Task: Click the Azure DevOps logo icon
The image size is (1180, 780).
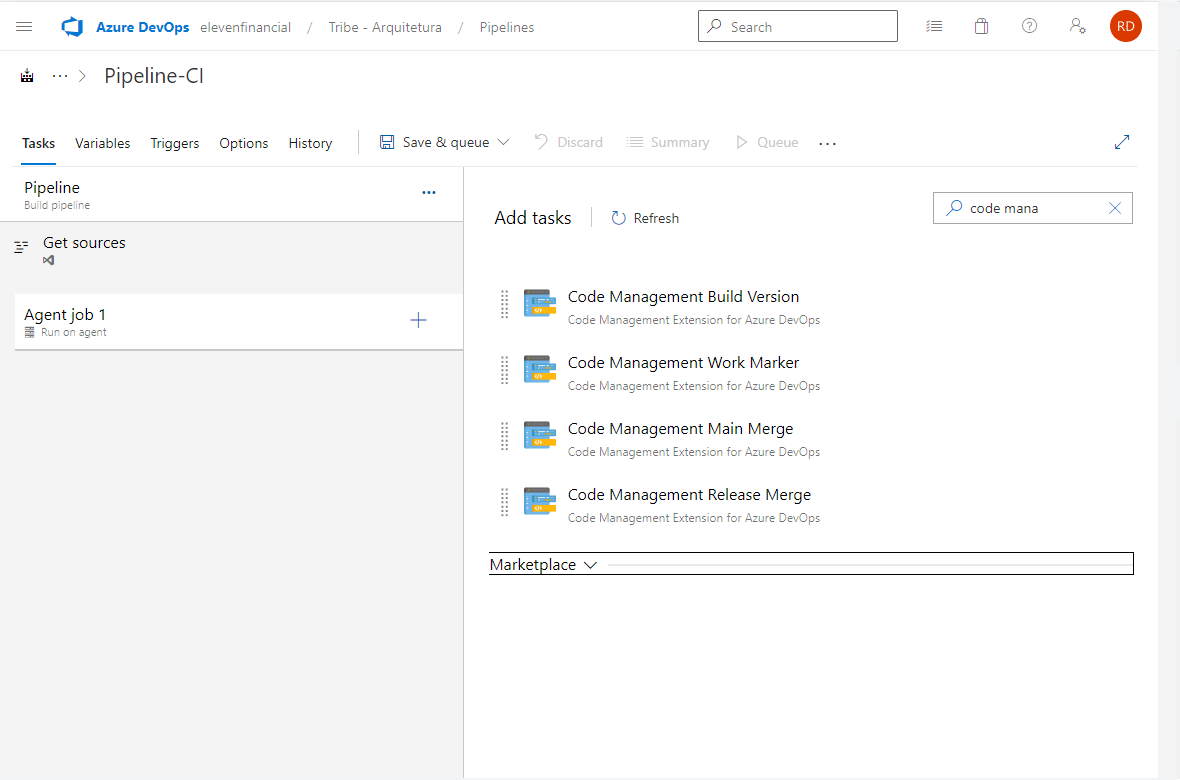Action: (72, 27)
